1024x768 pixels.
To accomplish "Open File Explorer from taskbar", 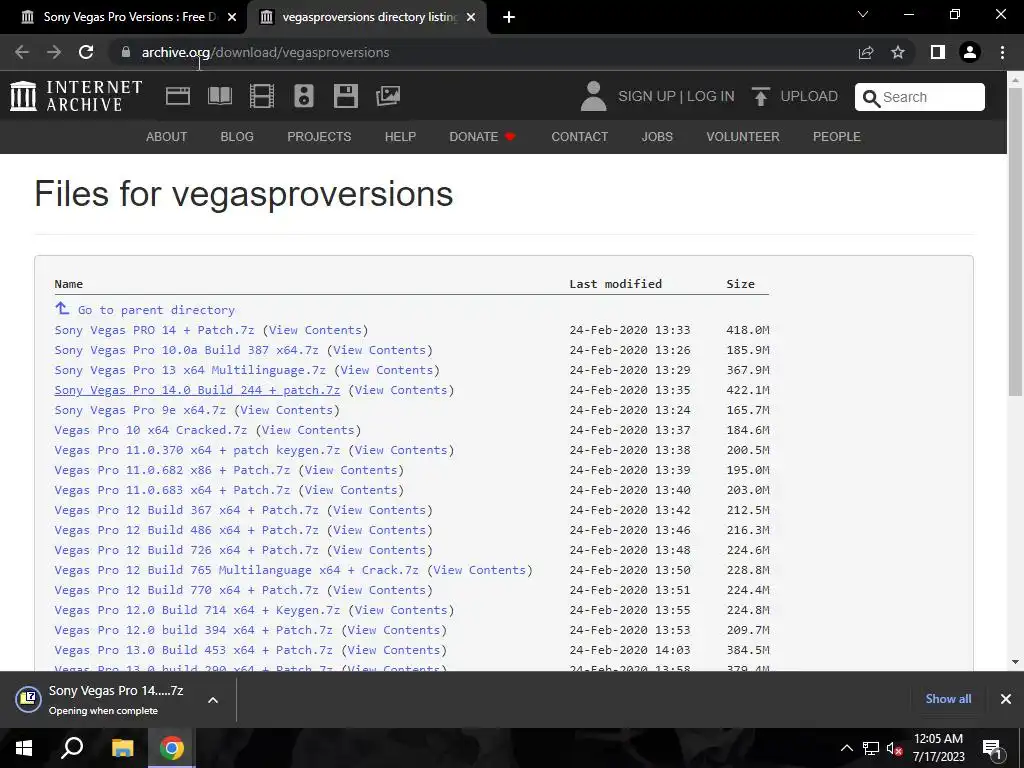I will [x=122, y=748].
